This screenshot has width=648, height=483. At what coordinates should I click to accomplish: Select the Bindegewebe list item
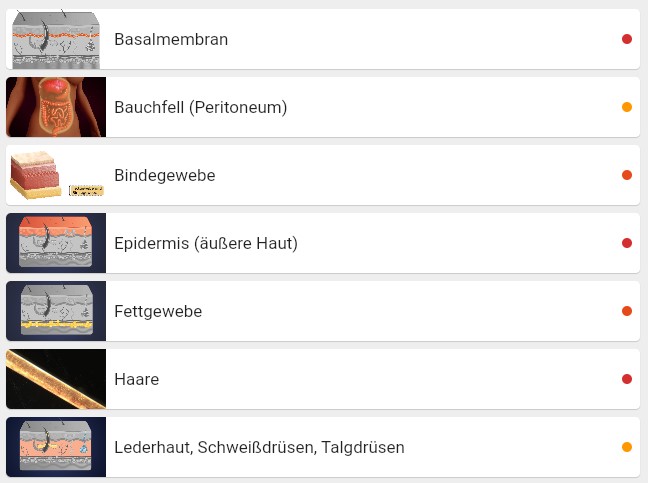(323, 175)
